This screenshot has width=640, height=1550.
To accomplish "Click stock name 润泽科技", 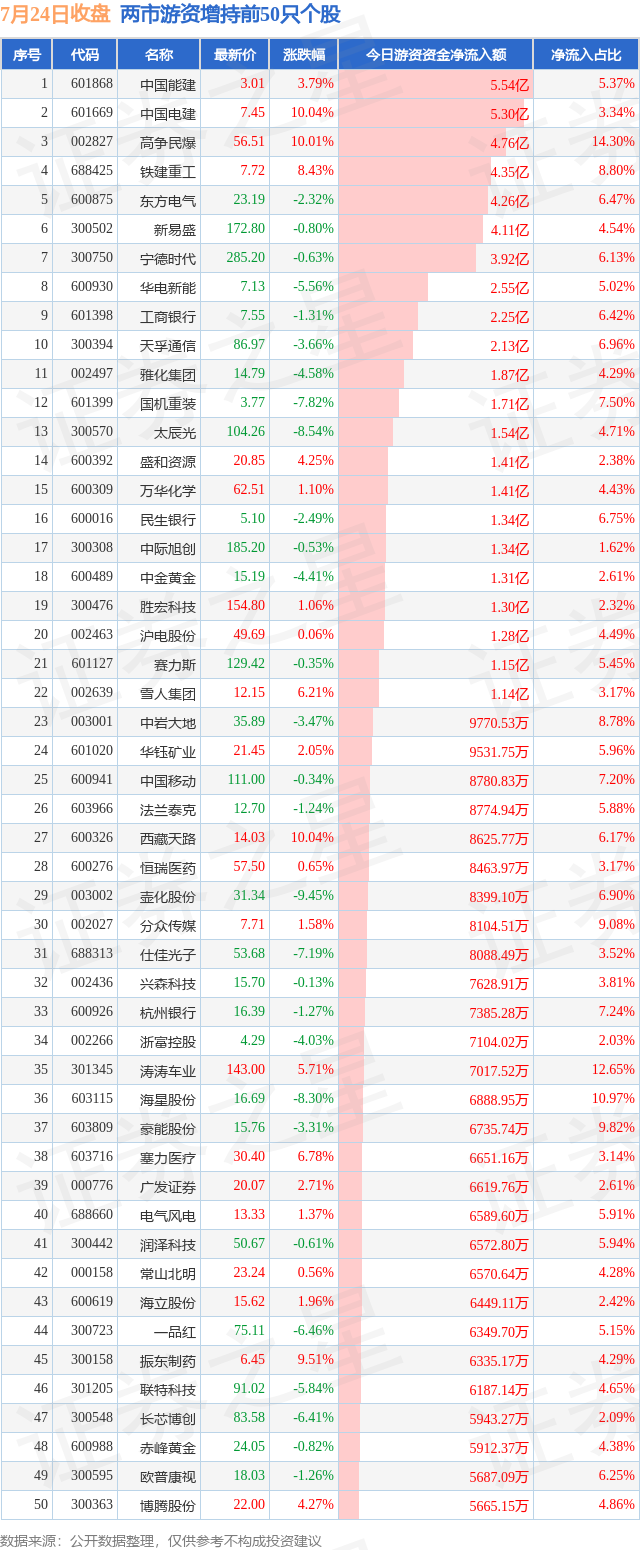I will pos(168,1244).
